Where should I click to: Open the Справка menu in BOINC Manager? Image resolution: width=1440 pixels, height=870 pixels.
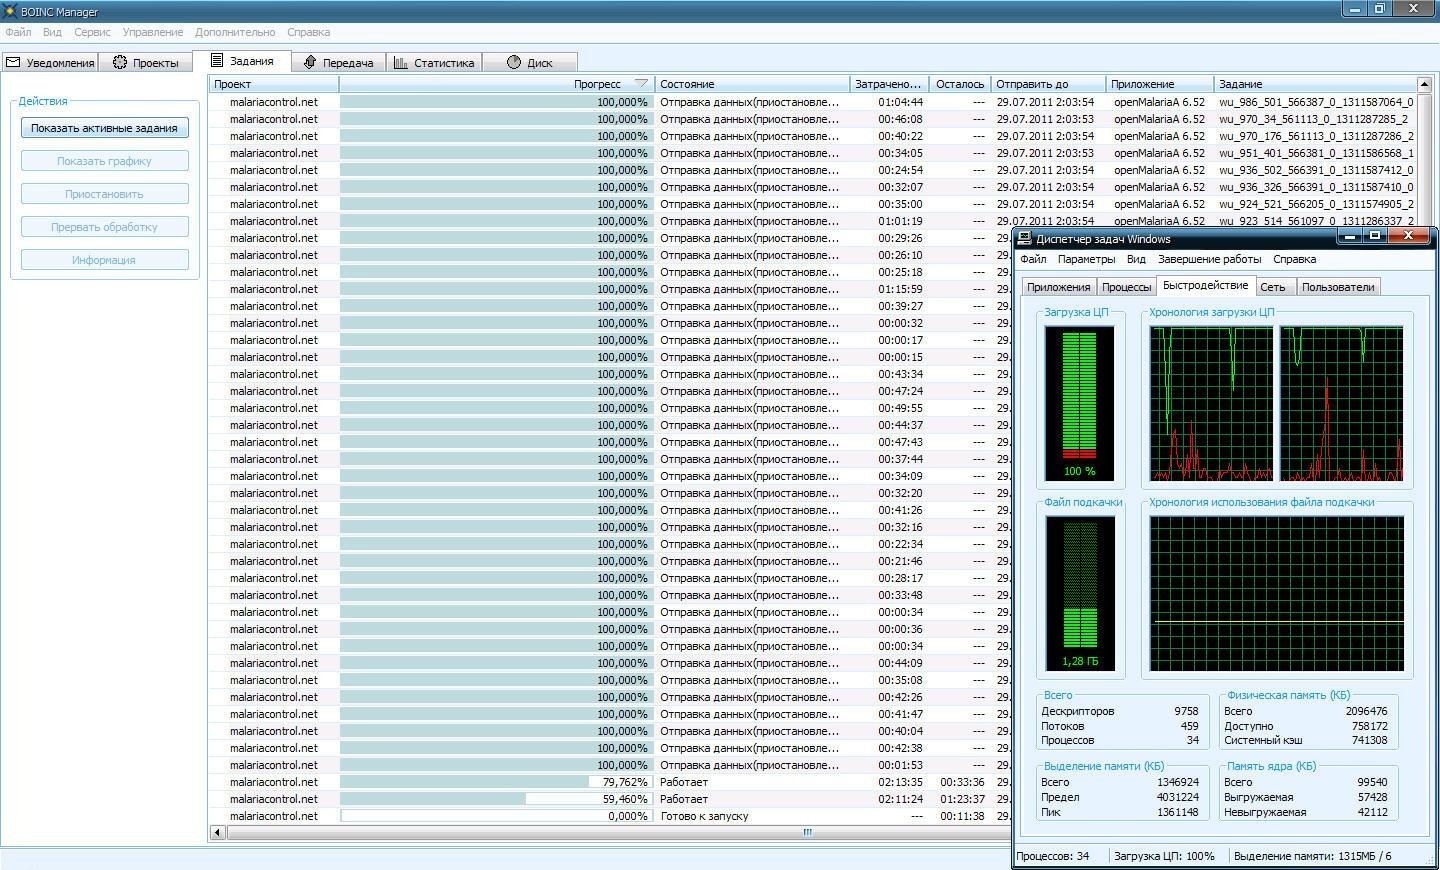coord(308,32)
